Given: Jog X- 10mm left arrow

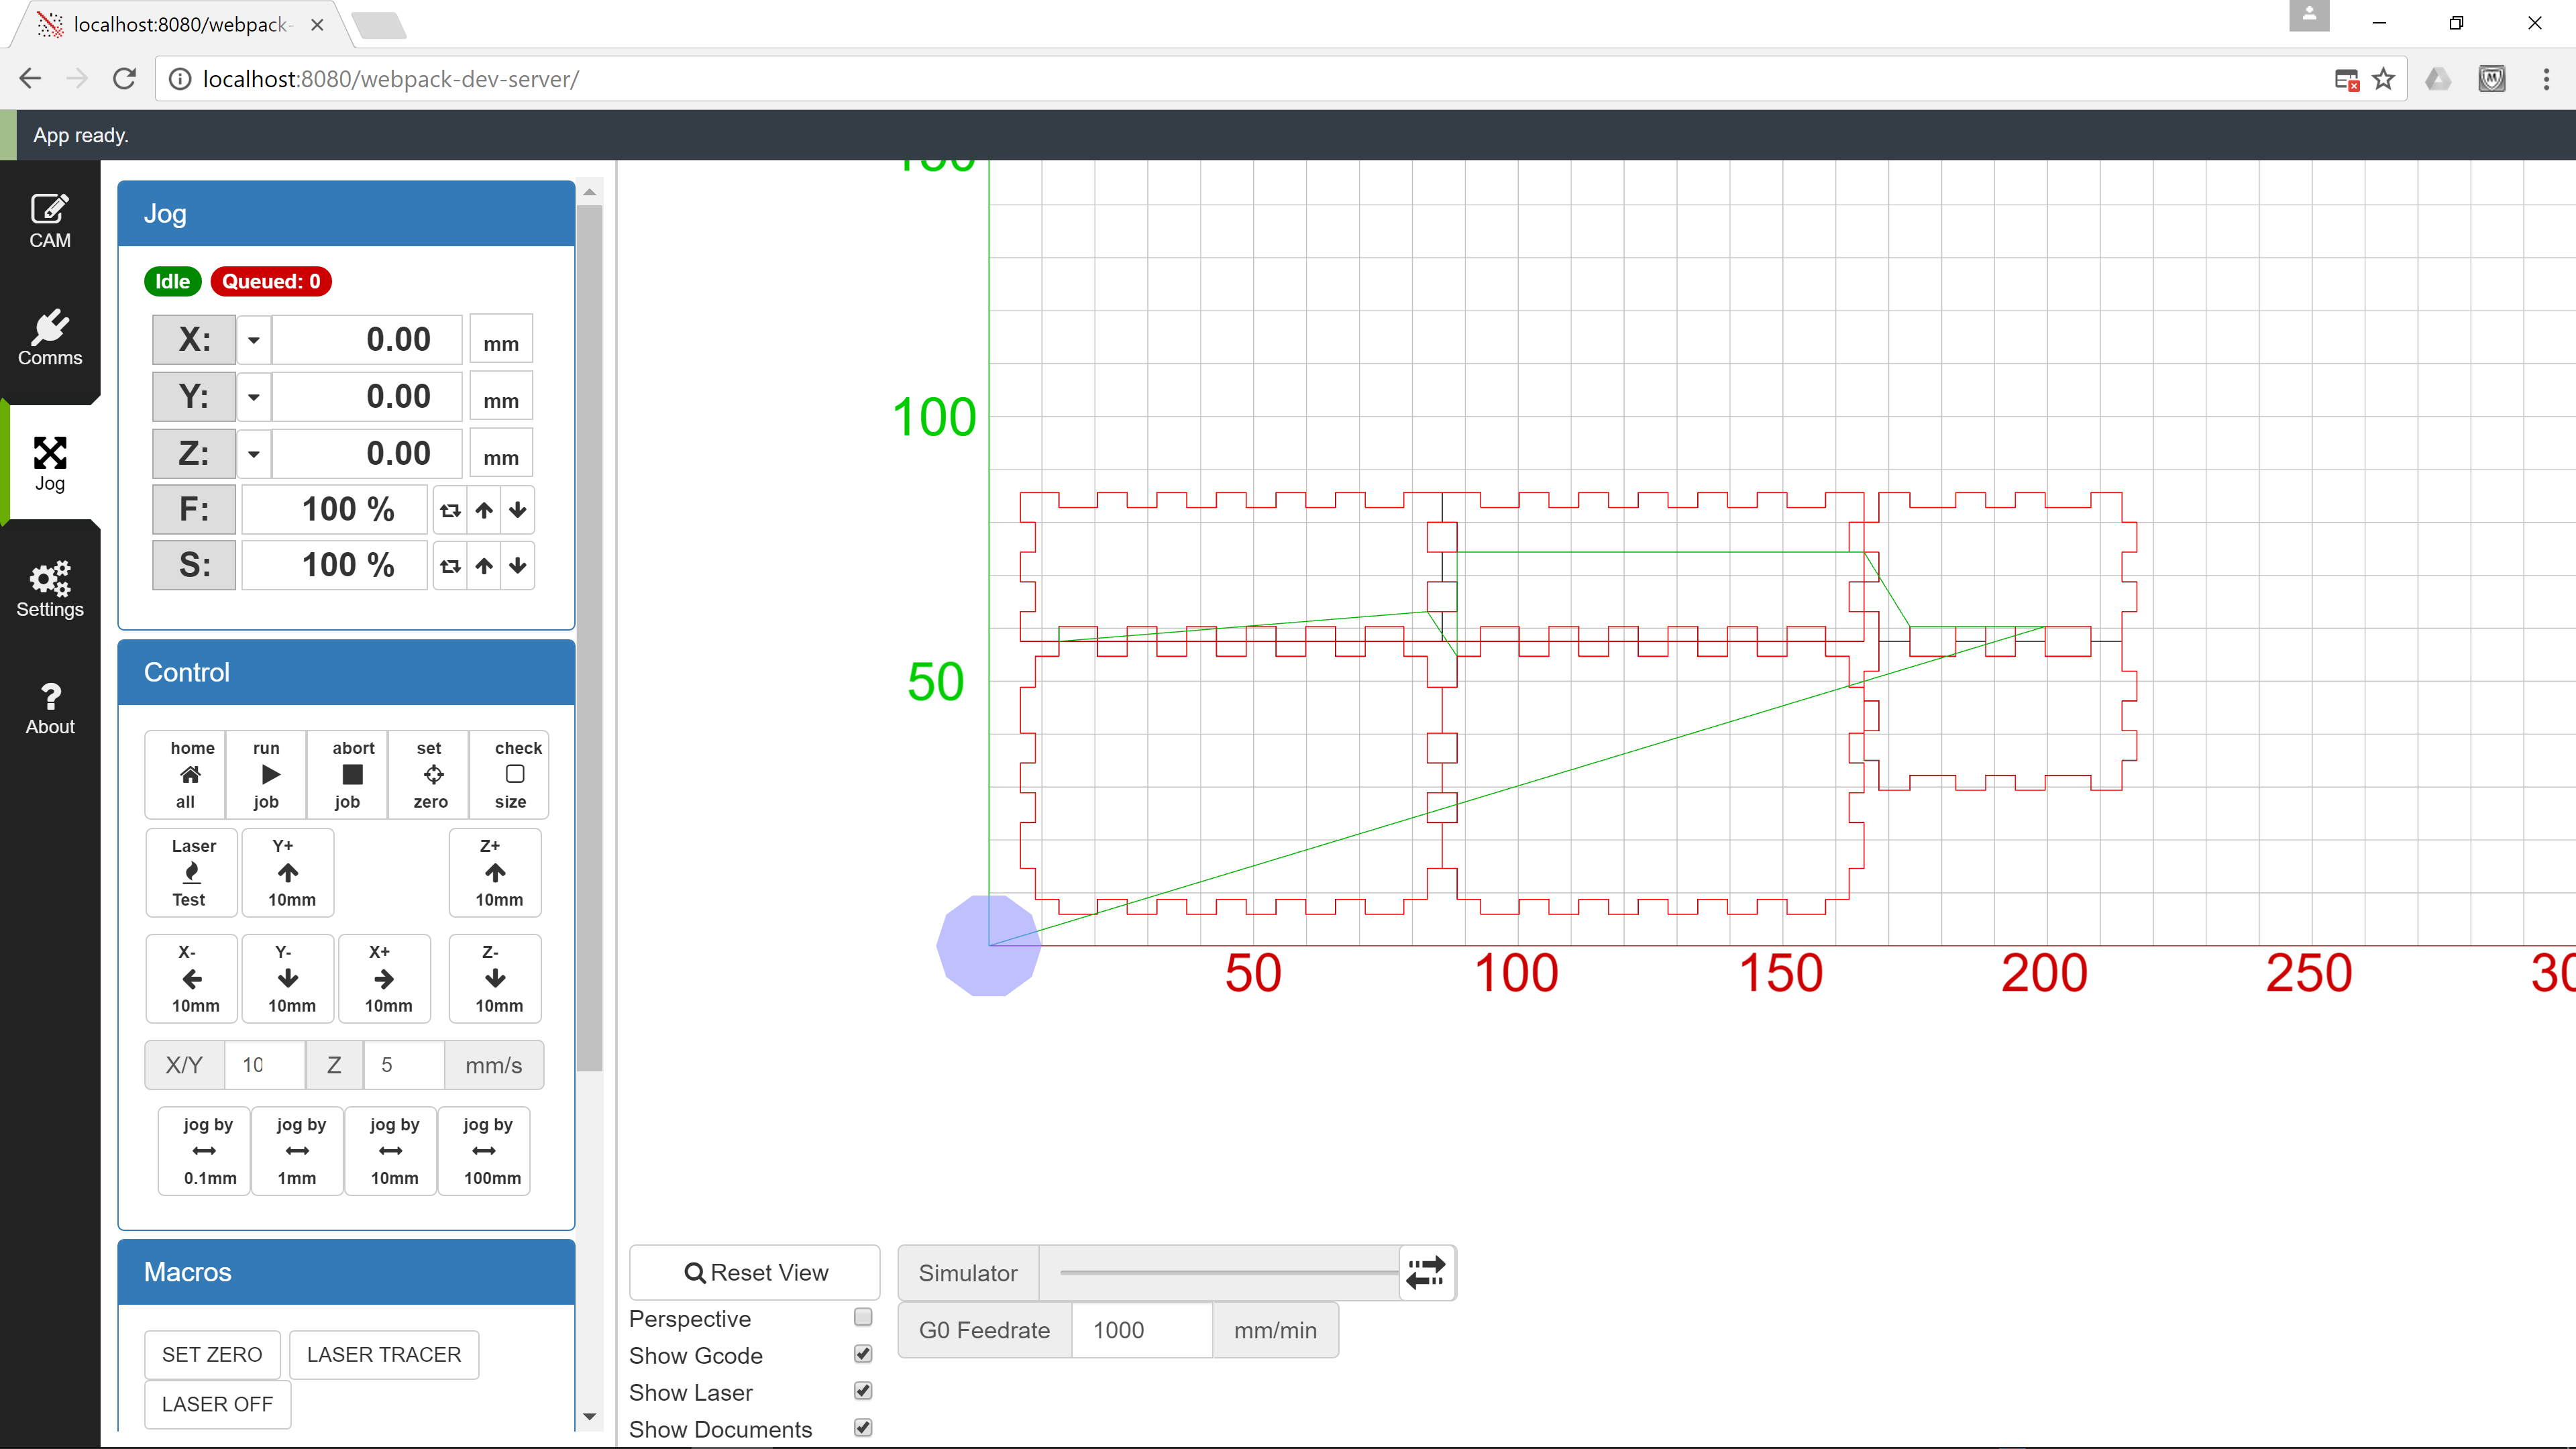Looking at the screenshot, I should [x=192, y=978].
